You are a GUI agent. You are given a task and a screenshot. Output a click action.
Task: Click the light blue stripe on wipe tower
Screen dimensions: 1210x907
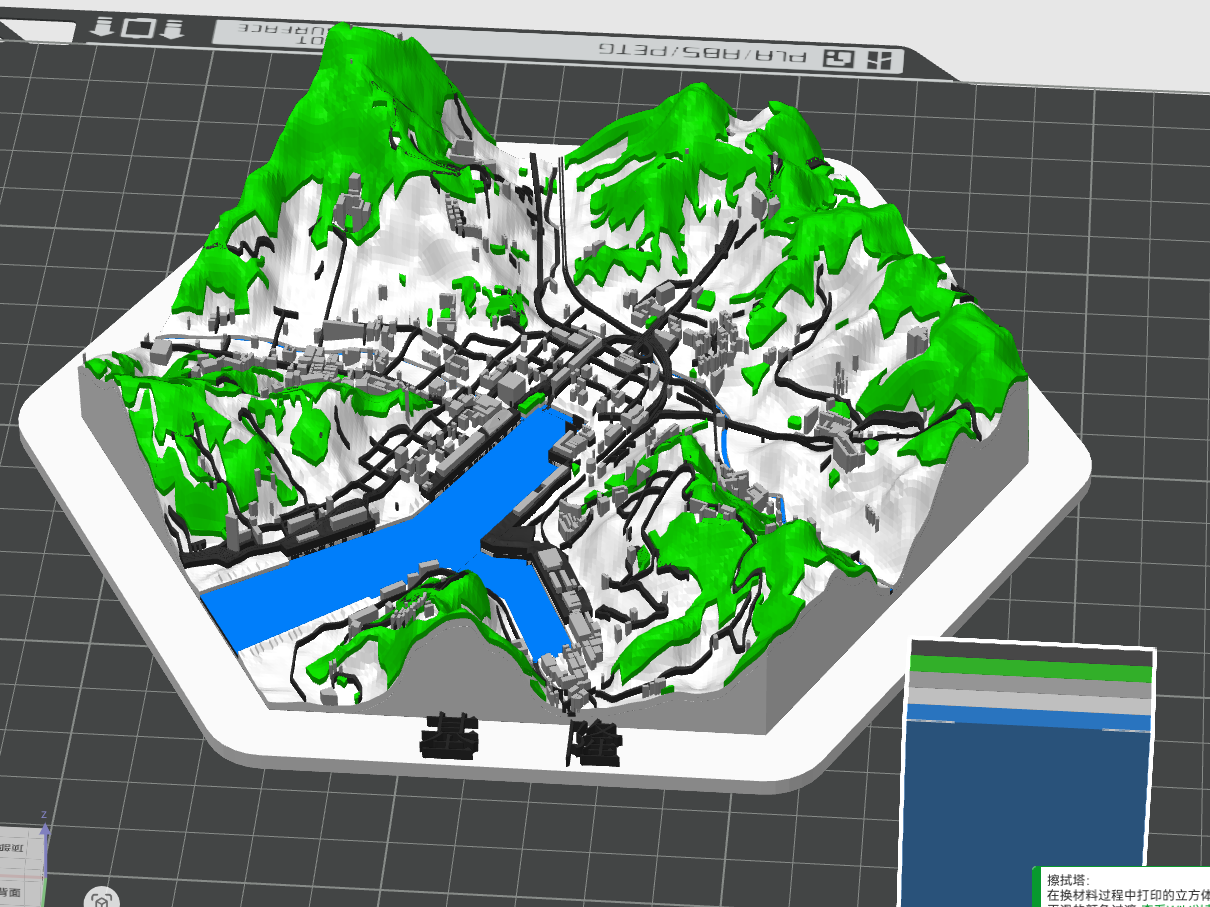[1029, 721]
